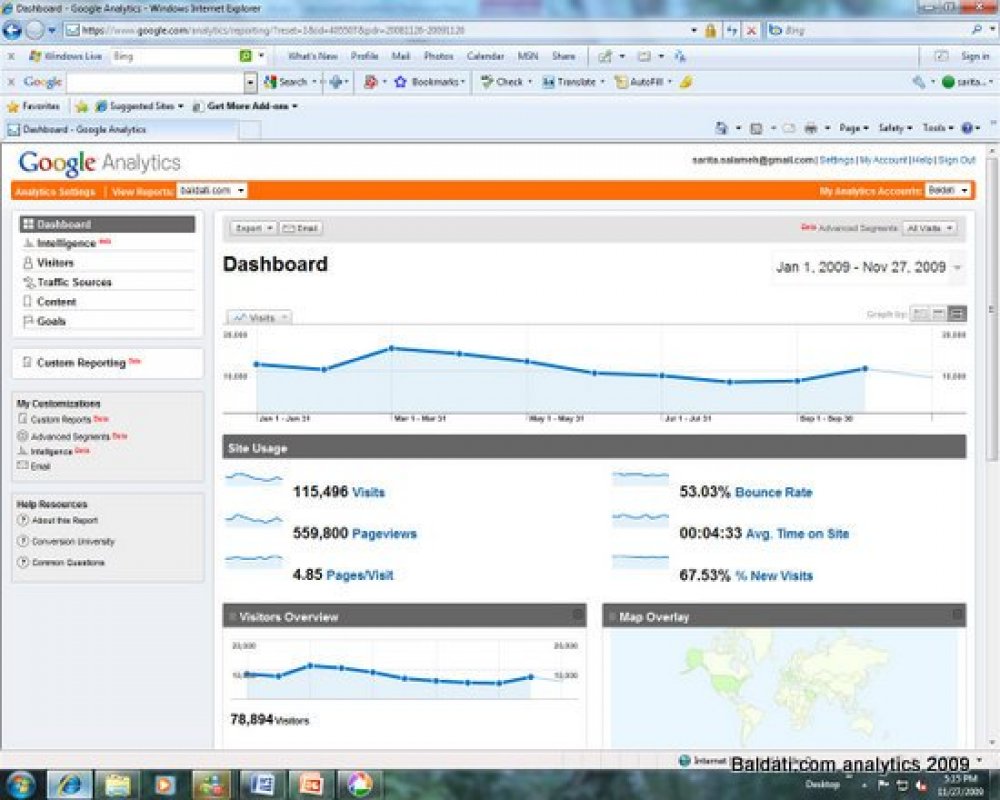Open the My Analytics Accounts dropdown
This screenshot has height=800, width=1000.
[948, 190]
